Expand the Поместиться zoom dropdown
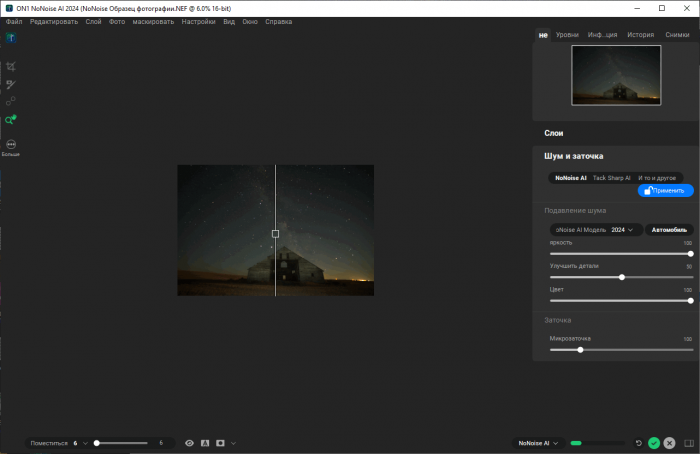The image size is (700, 454). (86, 442)
